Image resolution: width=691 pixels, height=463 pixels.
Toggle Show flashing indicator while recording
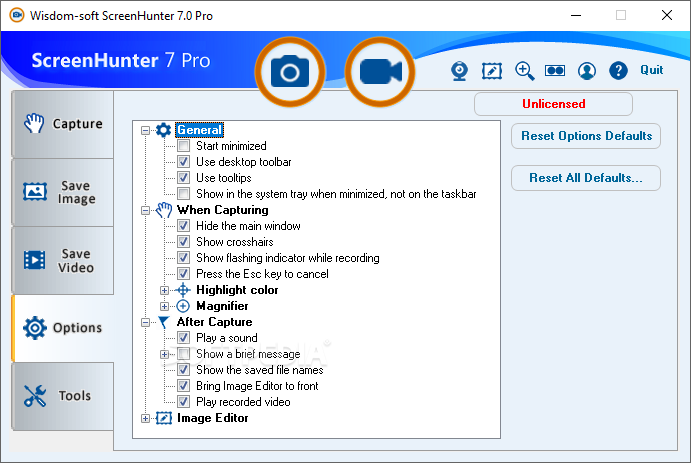[183, 258]
